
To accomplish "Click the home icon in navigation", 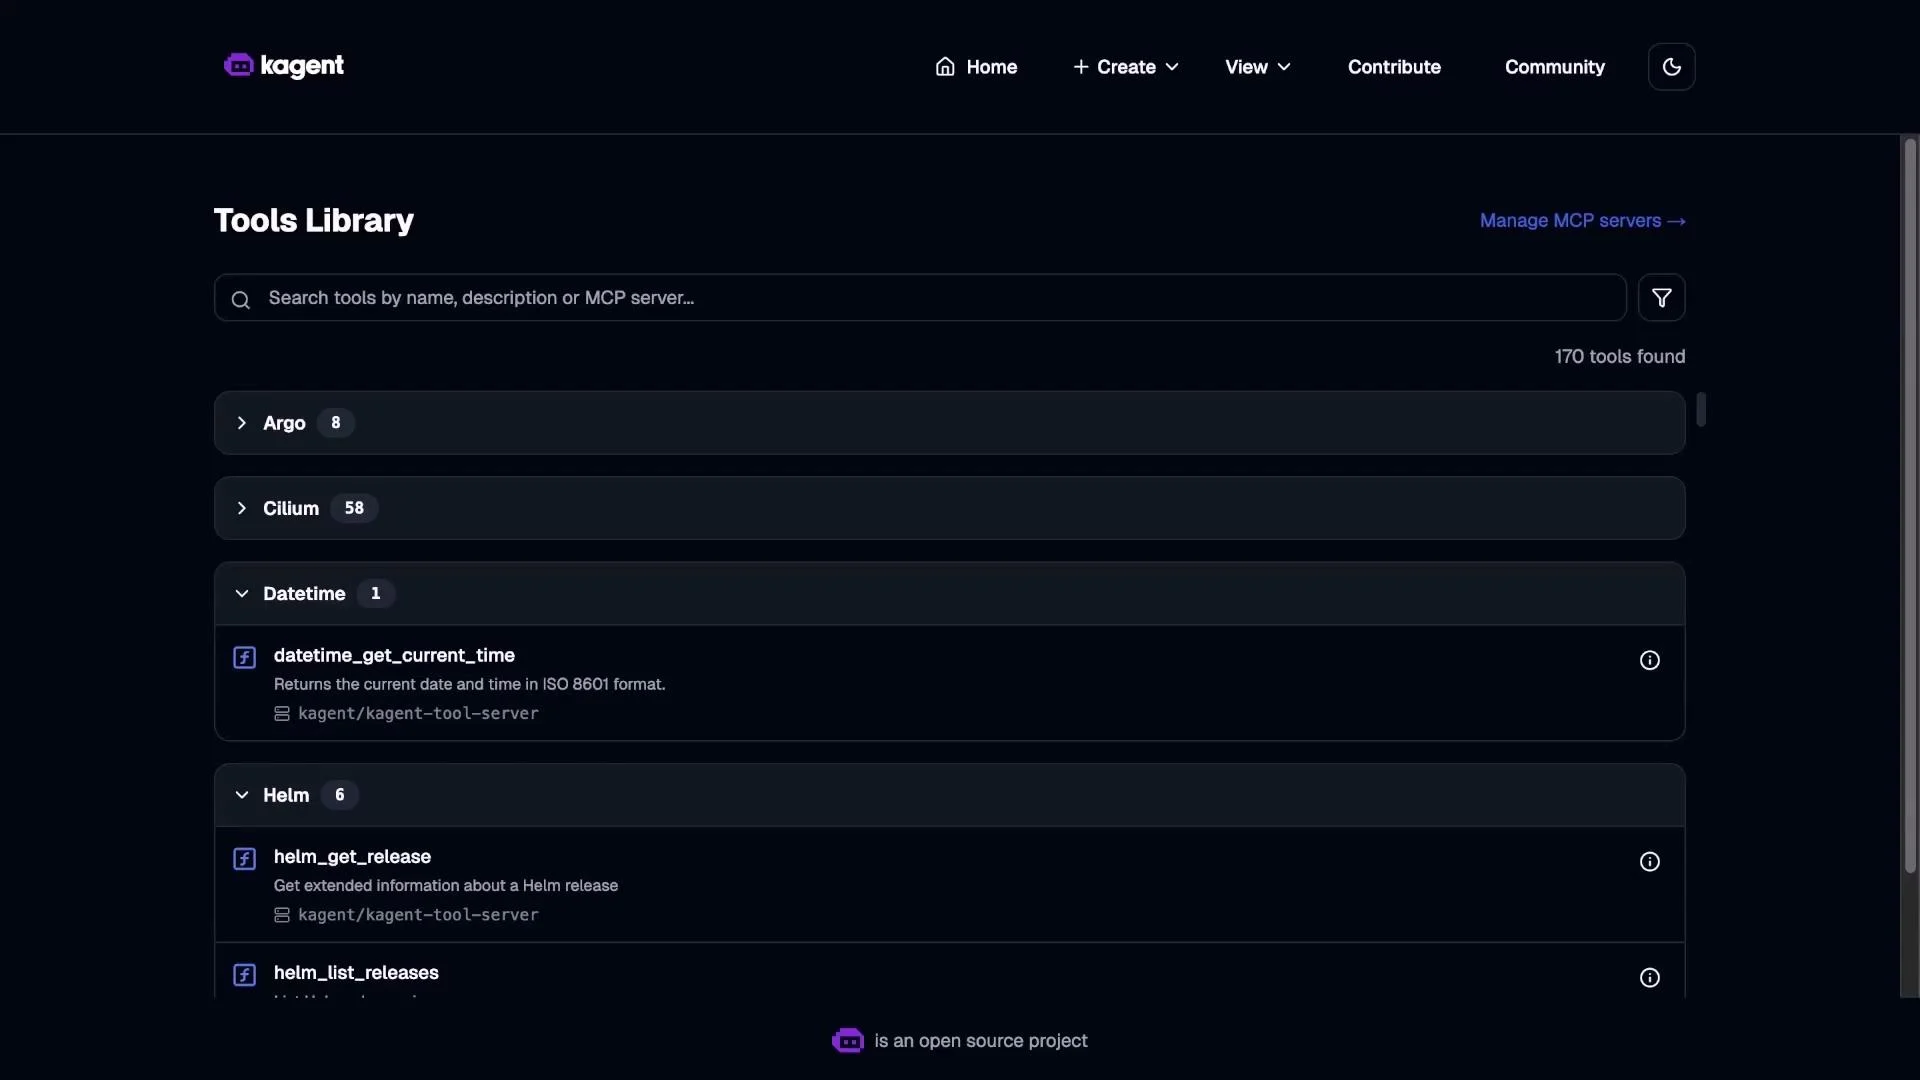I will coord(944,67).
